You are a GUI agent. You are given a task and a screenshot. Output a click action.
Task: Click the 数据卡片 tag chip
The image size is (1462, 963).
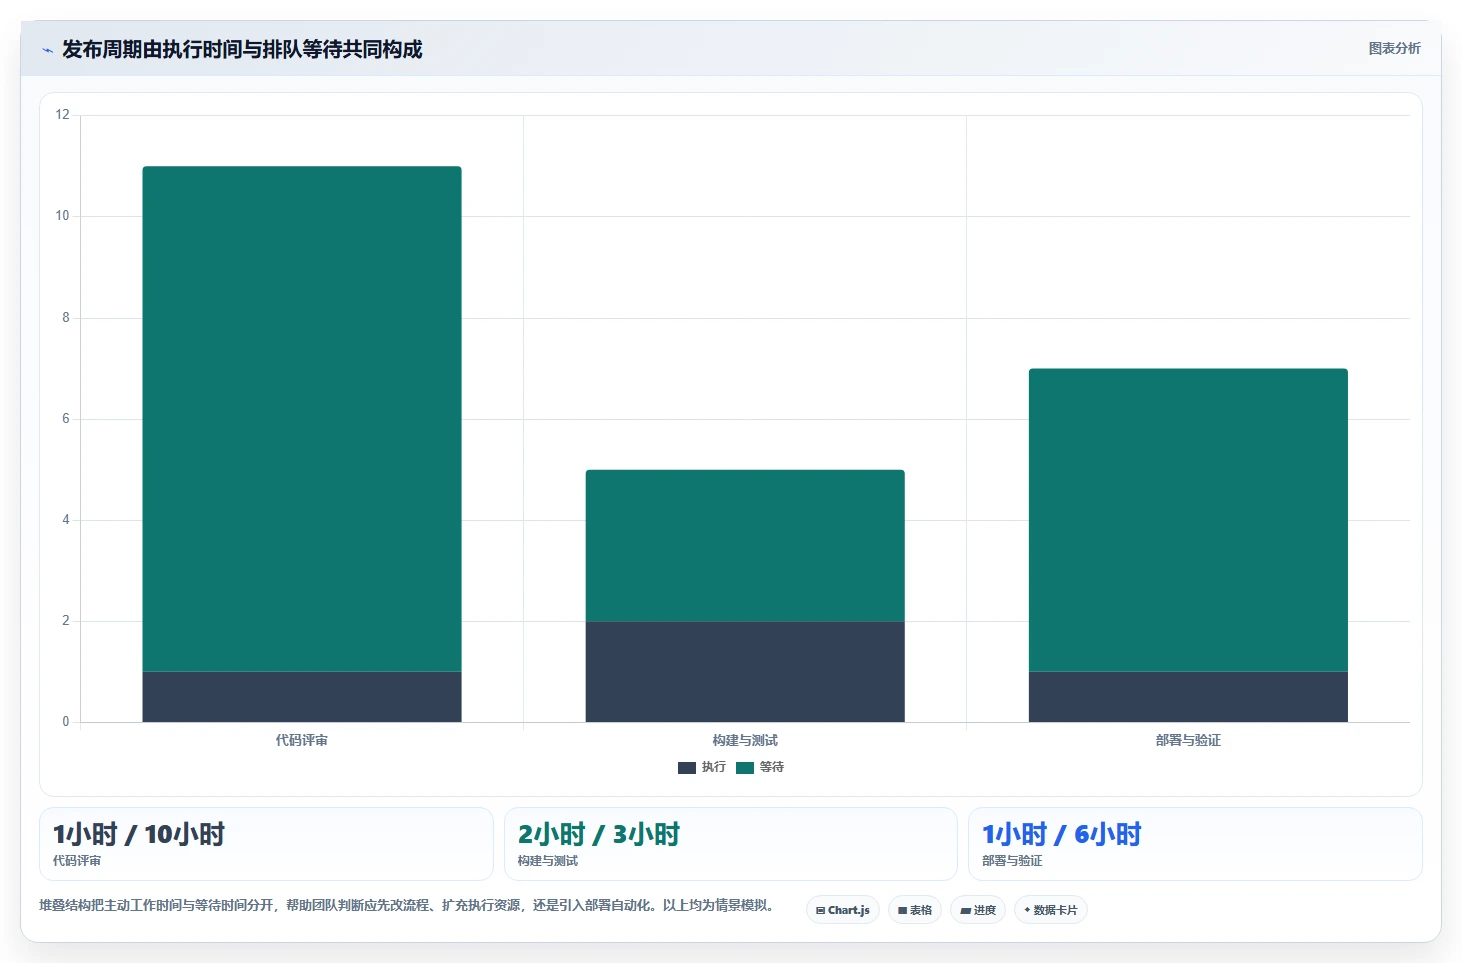1051,910
